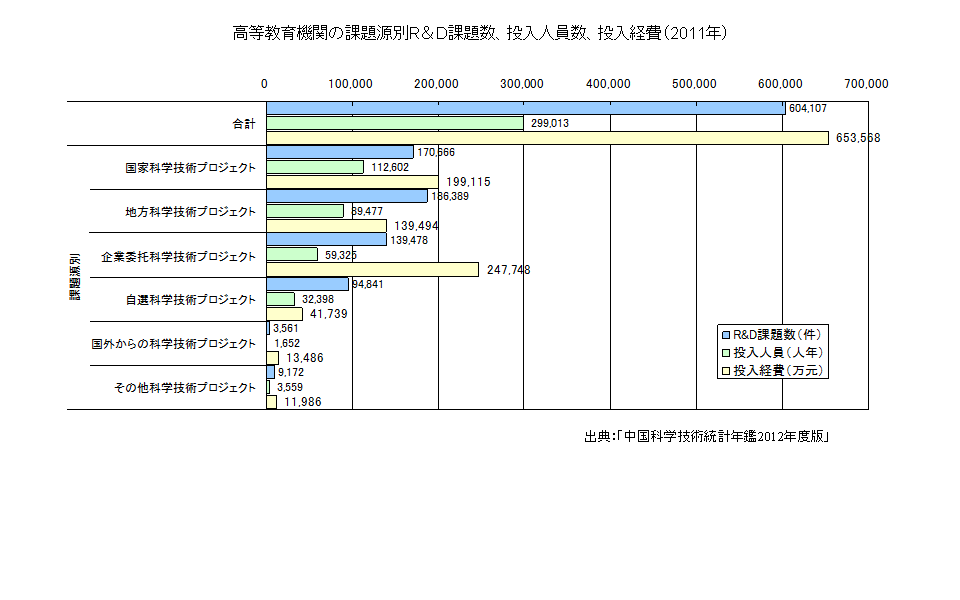Click the yellow 投入経費 legend swatch
The width and height of the screenshot is (960, 600).
tap(726, 370)
